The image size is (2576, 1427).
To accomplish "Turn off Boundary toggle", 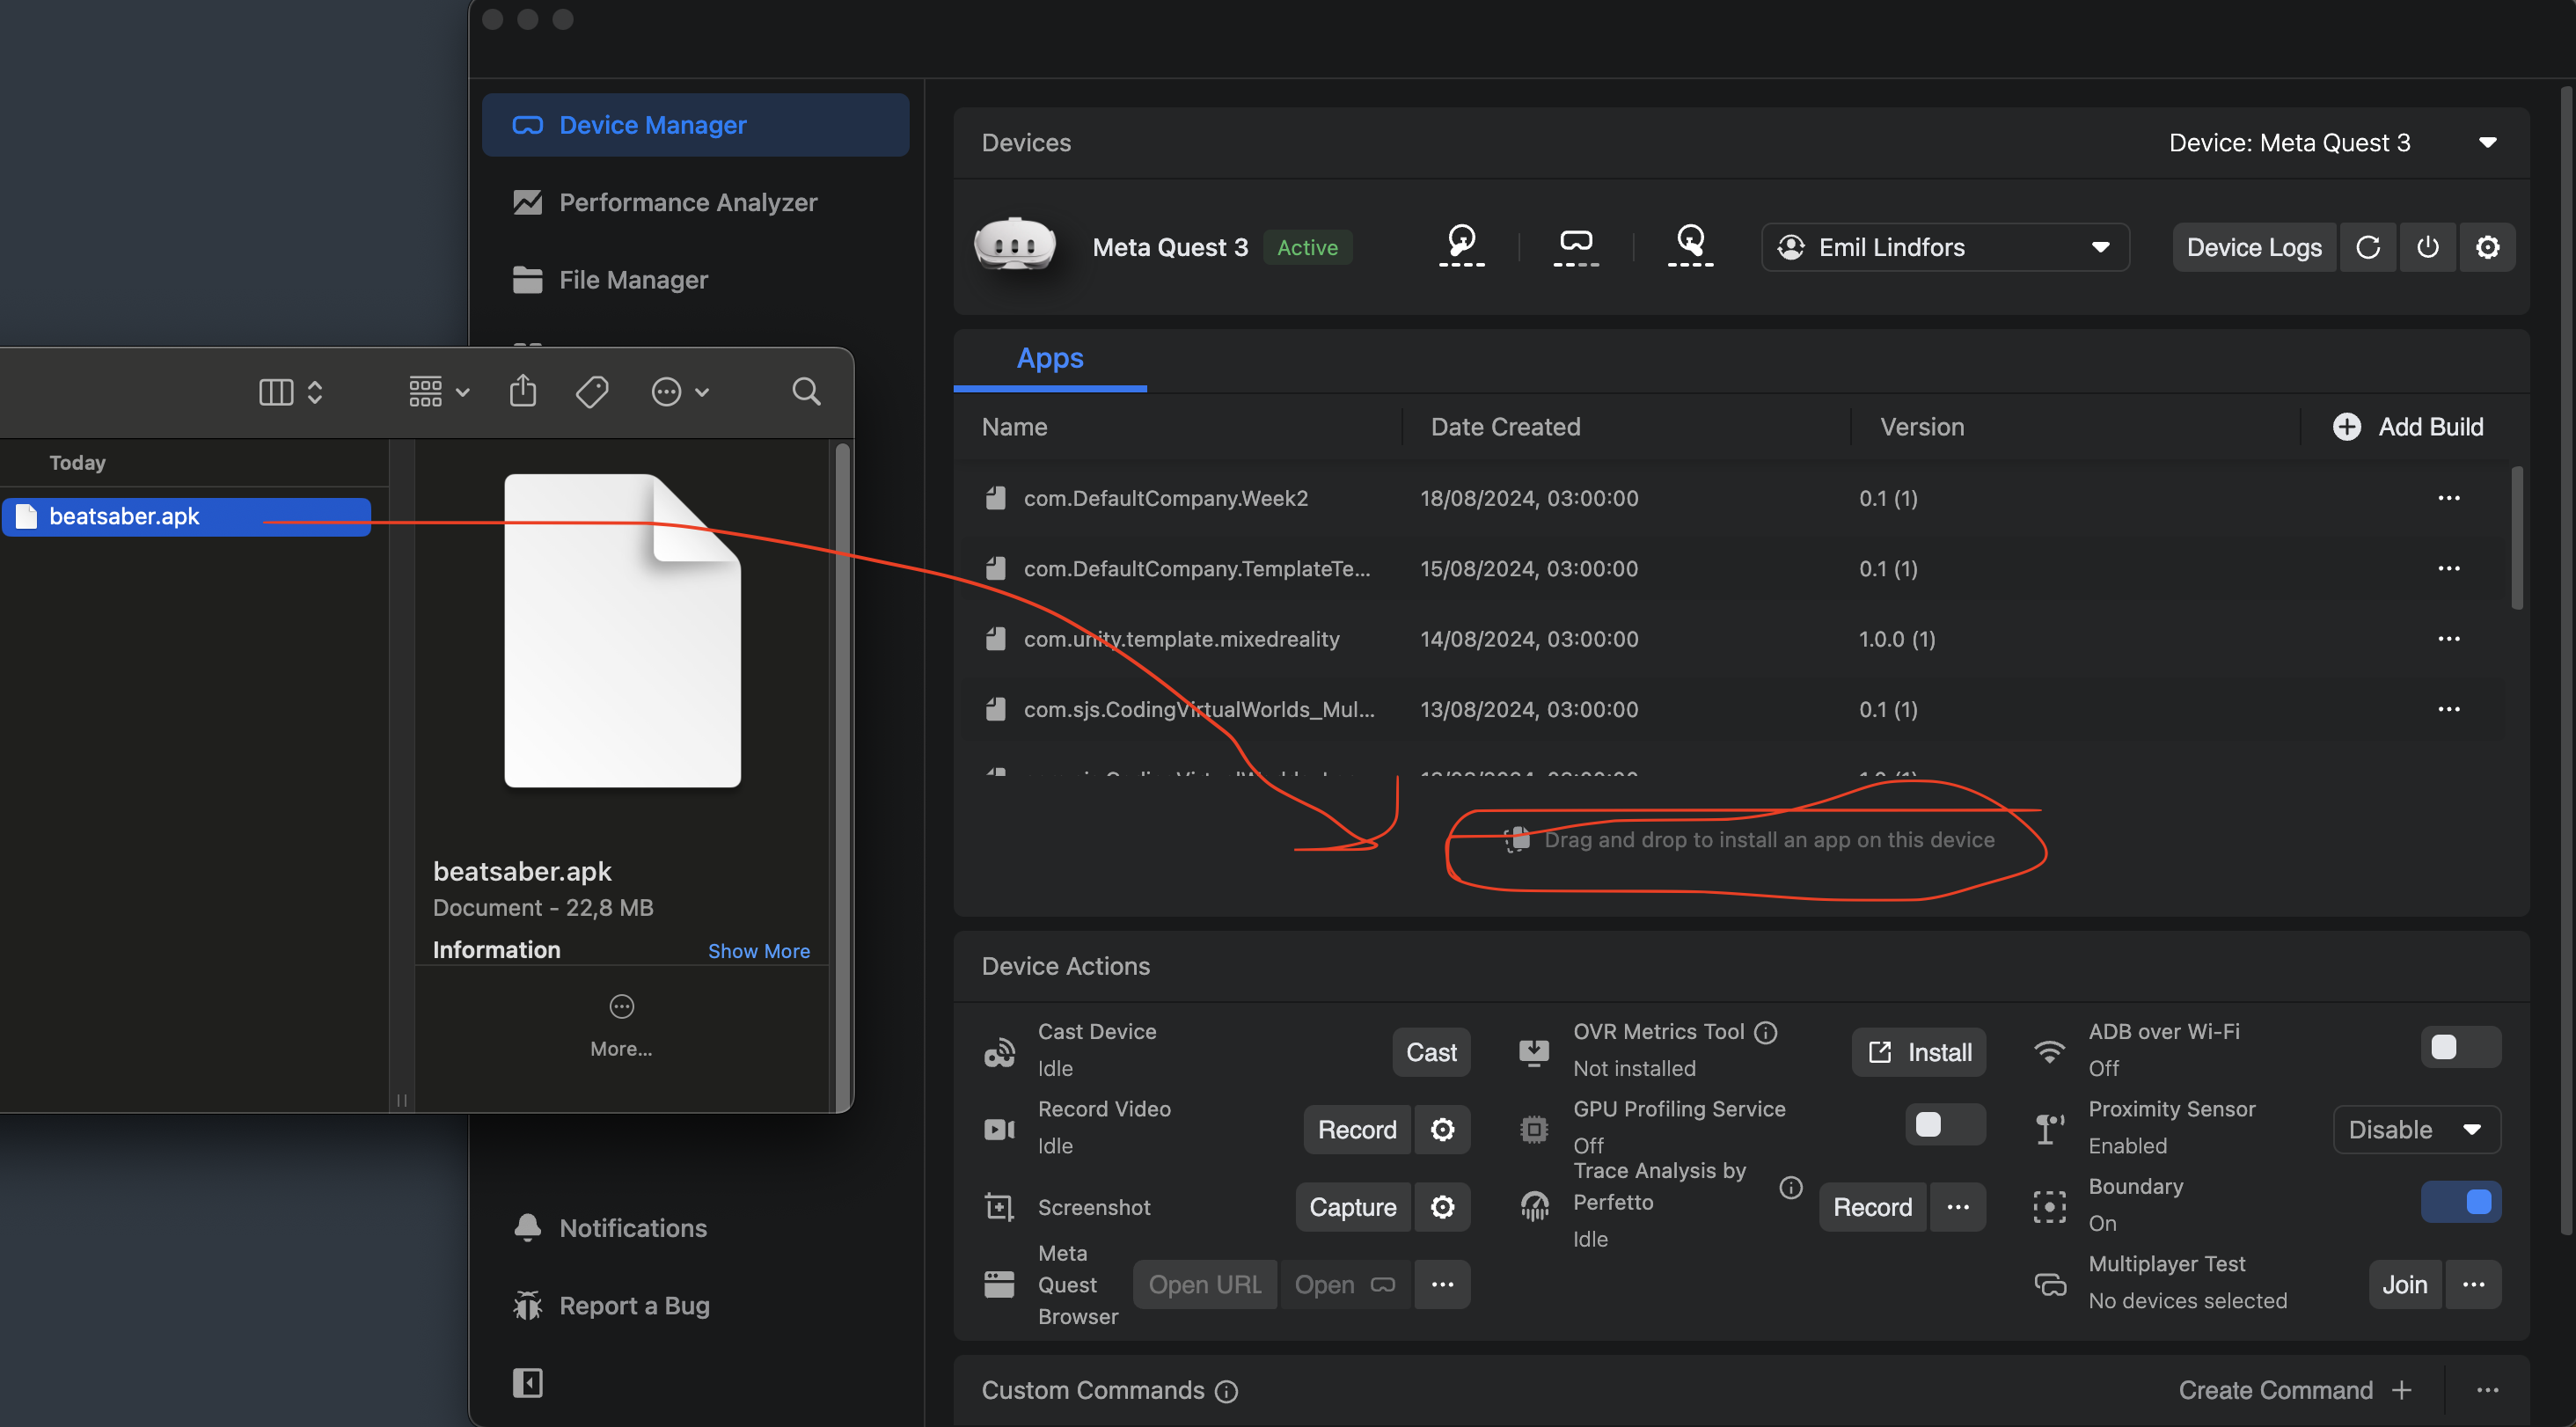I will (x=2459, y=1202).
